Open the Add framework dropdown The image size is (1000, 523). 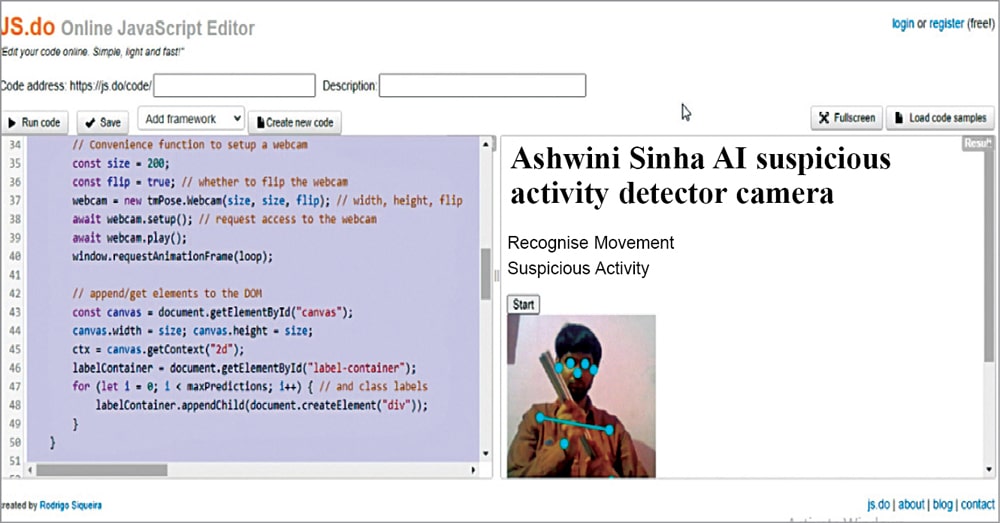click(191, 118)
